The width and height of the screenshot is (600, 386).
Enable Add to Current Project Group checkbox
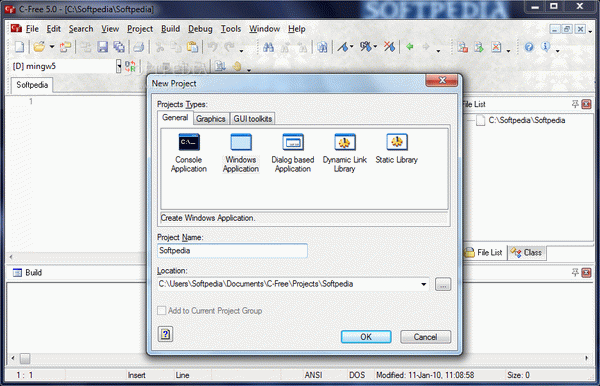[161, 310]
